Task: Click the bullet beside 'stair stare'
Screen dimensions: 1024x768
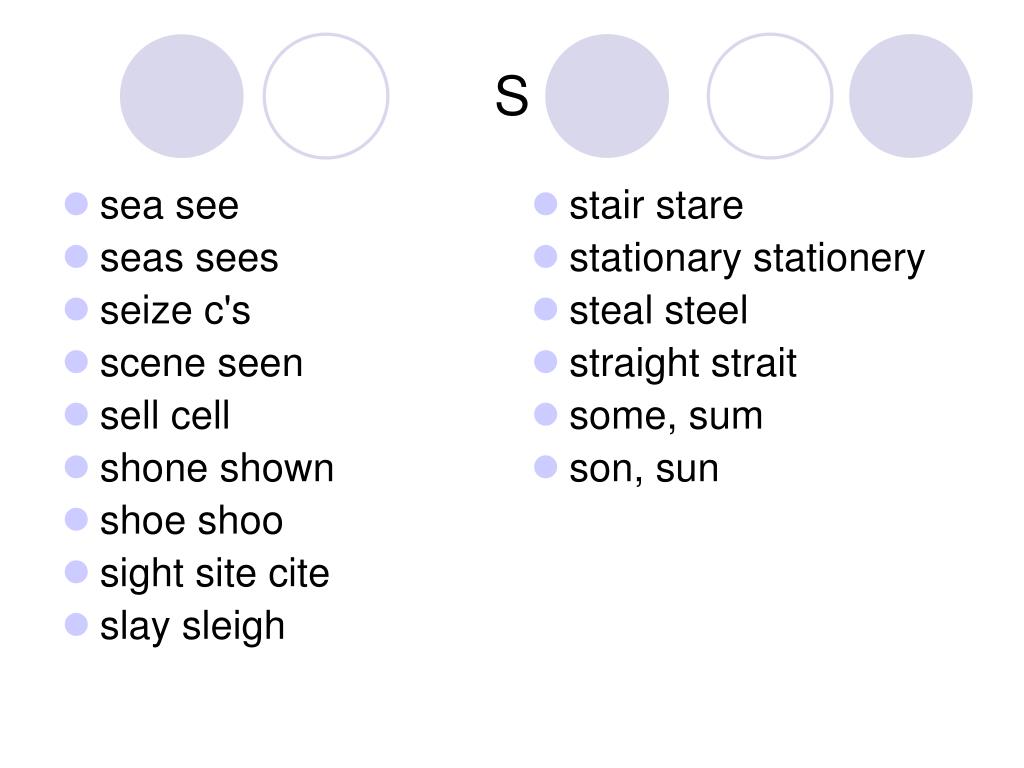Action: tap(545, 204)
